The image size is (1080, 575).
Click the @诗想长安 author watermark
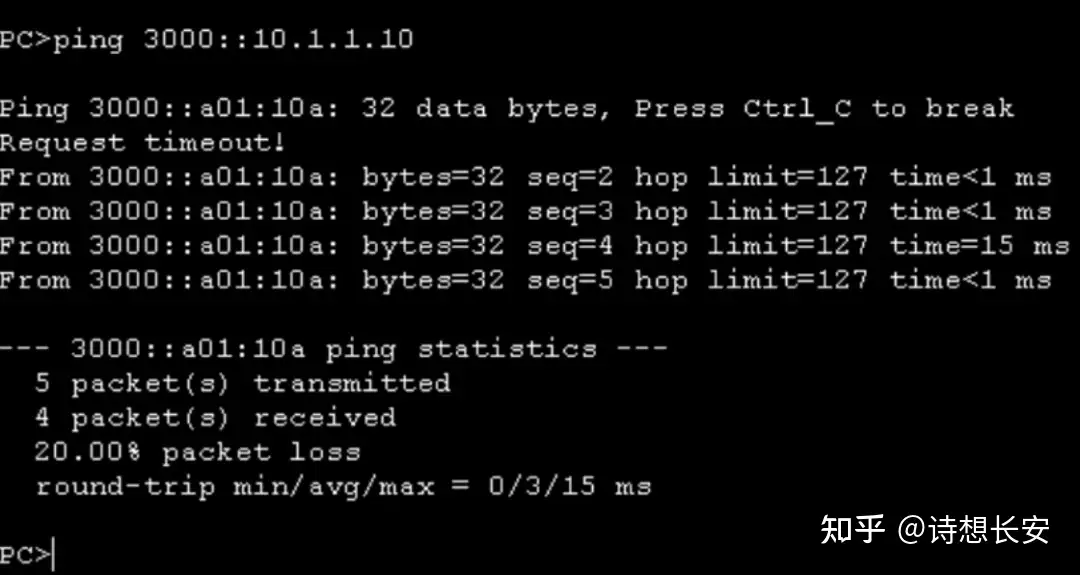(972, 529)
